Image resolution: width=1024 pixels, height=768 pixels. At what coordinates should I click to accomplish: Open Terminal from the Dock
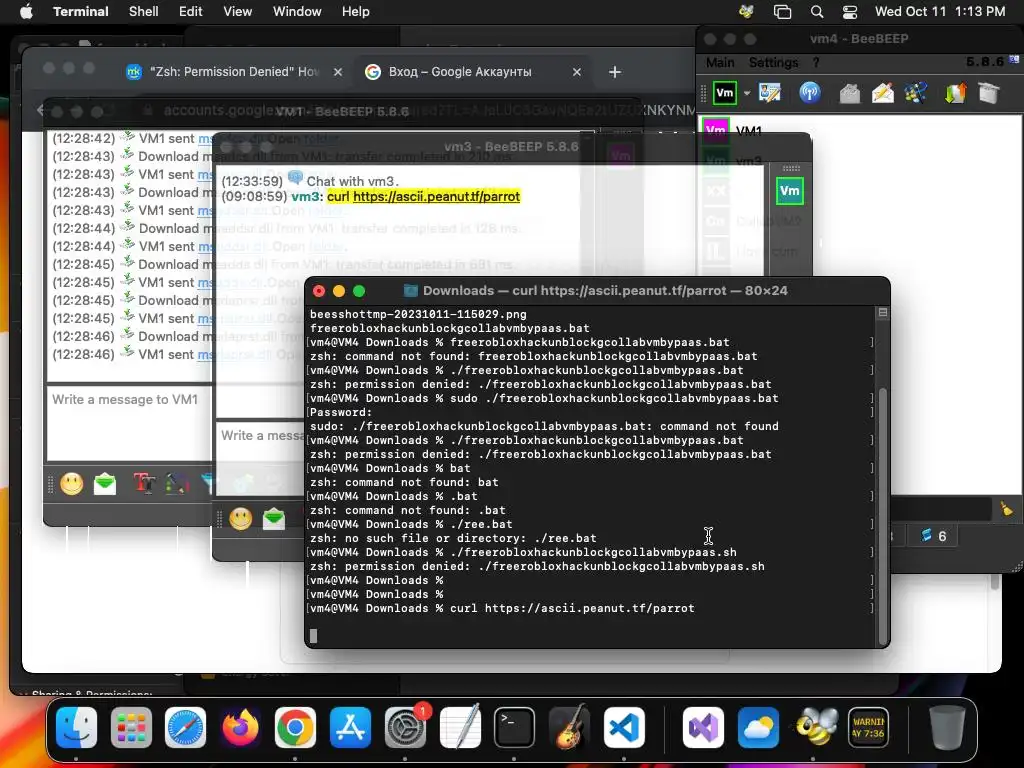(514, 727)
